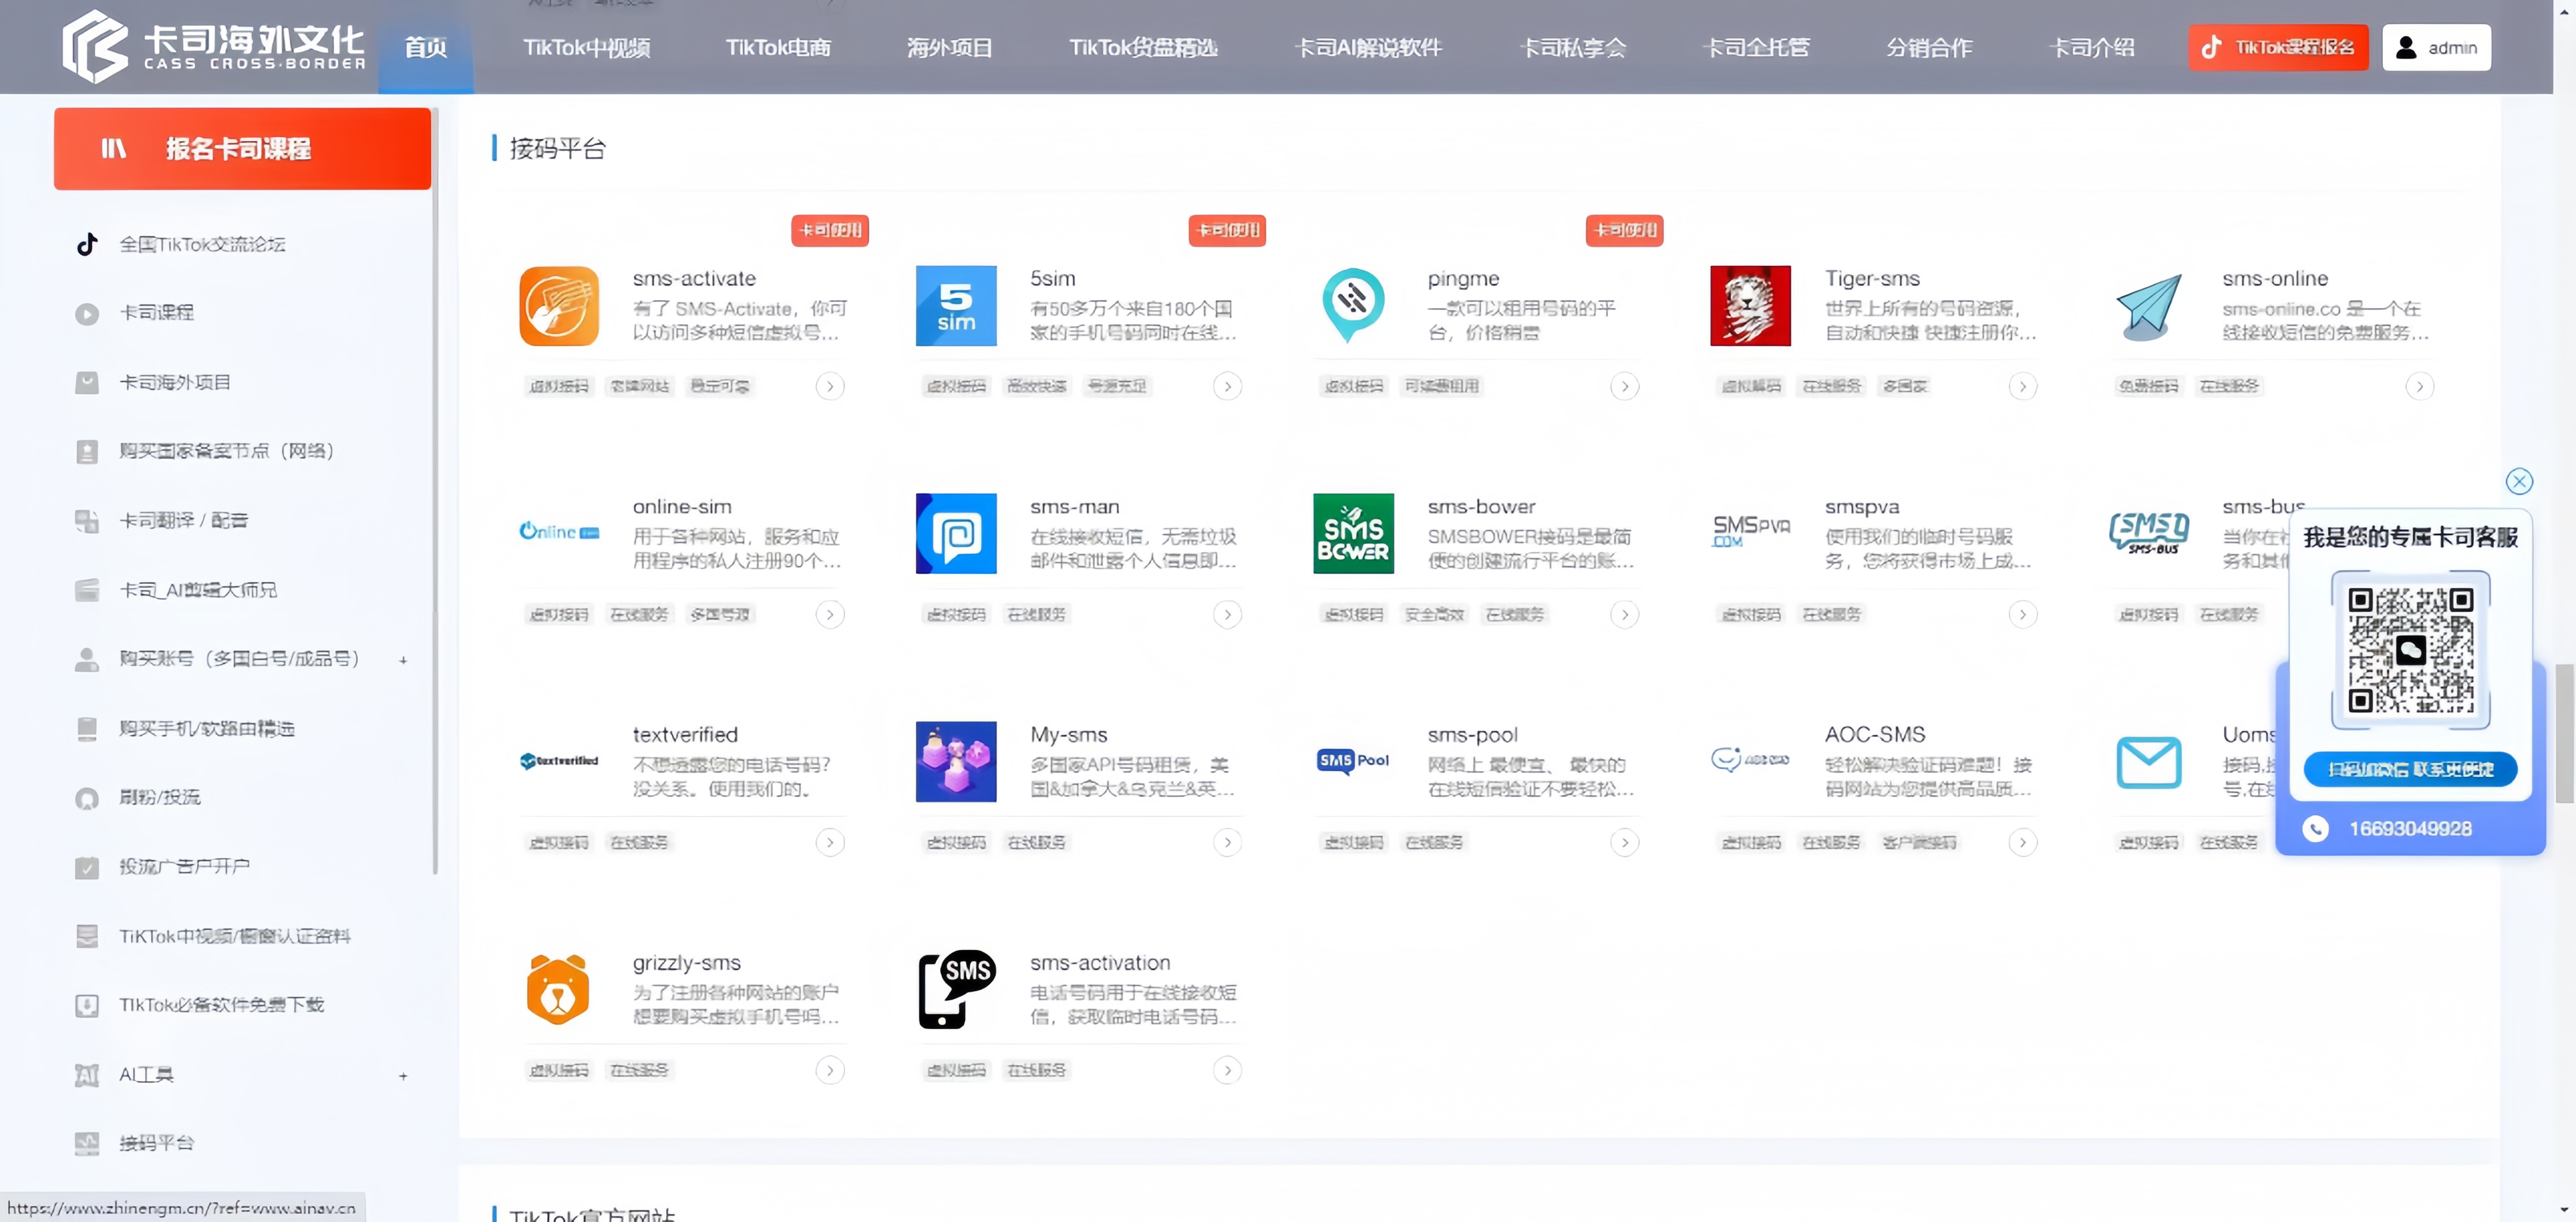
Task: Click the grizzly-sms card arrow button
Action: tap(830, 1070)
